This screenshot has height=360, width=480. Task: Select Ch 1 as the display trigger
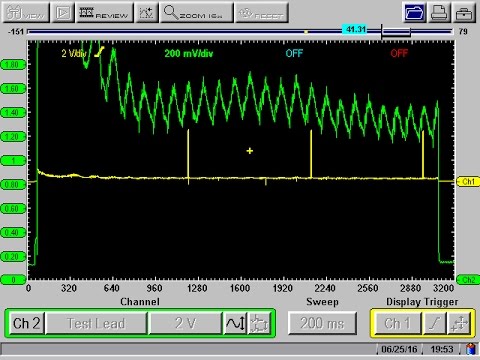(398, 323)
